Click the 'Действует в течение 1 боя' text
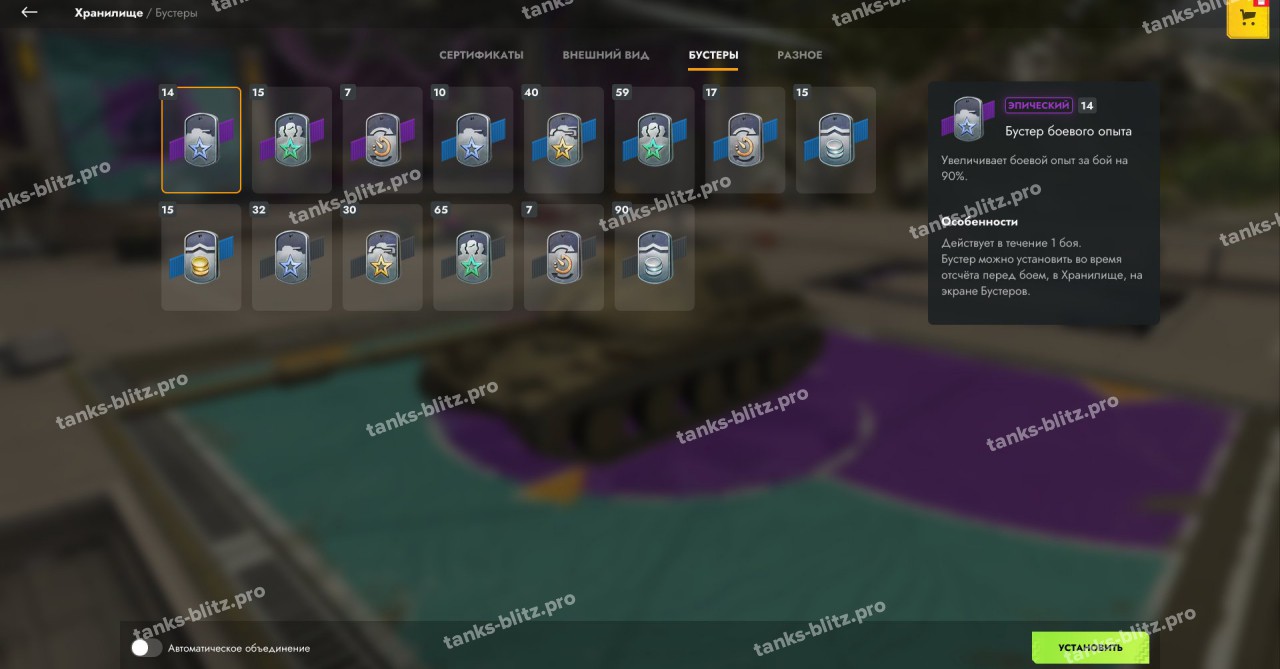 [x=1011, y=243]
